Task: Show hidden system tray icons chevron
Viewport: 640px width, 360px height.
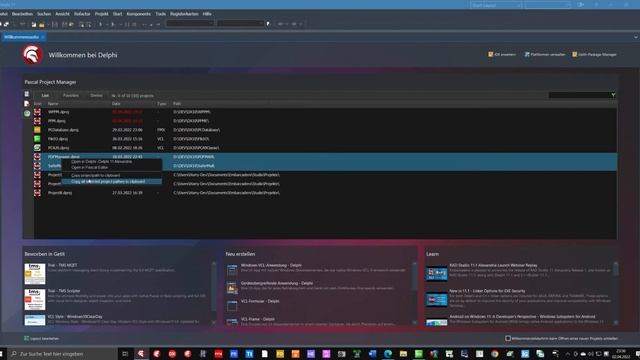Action: (x=567, y=353)
